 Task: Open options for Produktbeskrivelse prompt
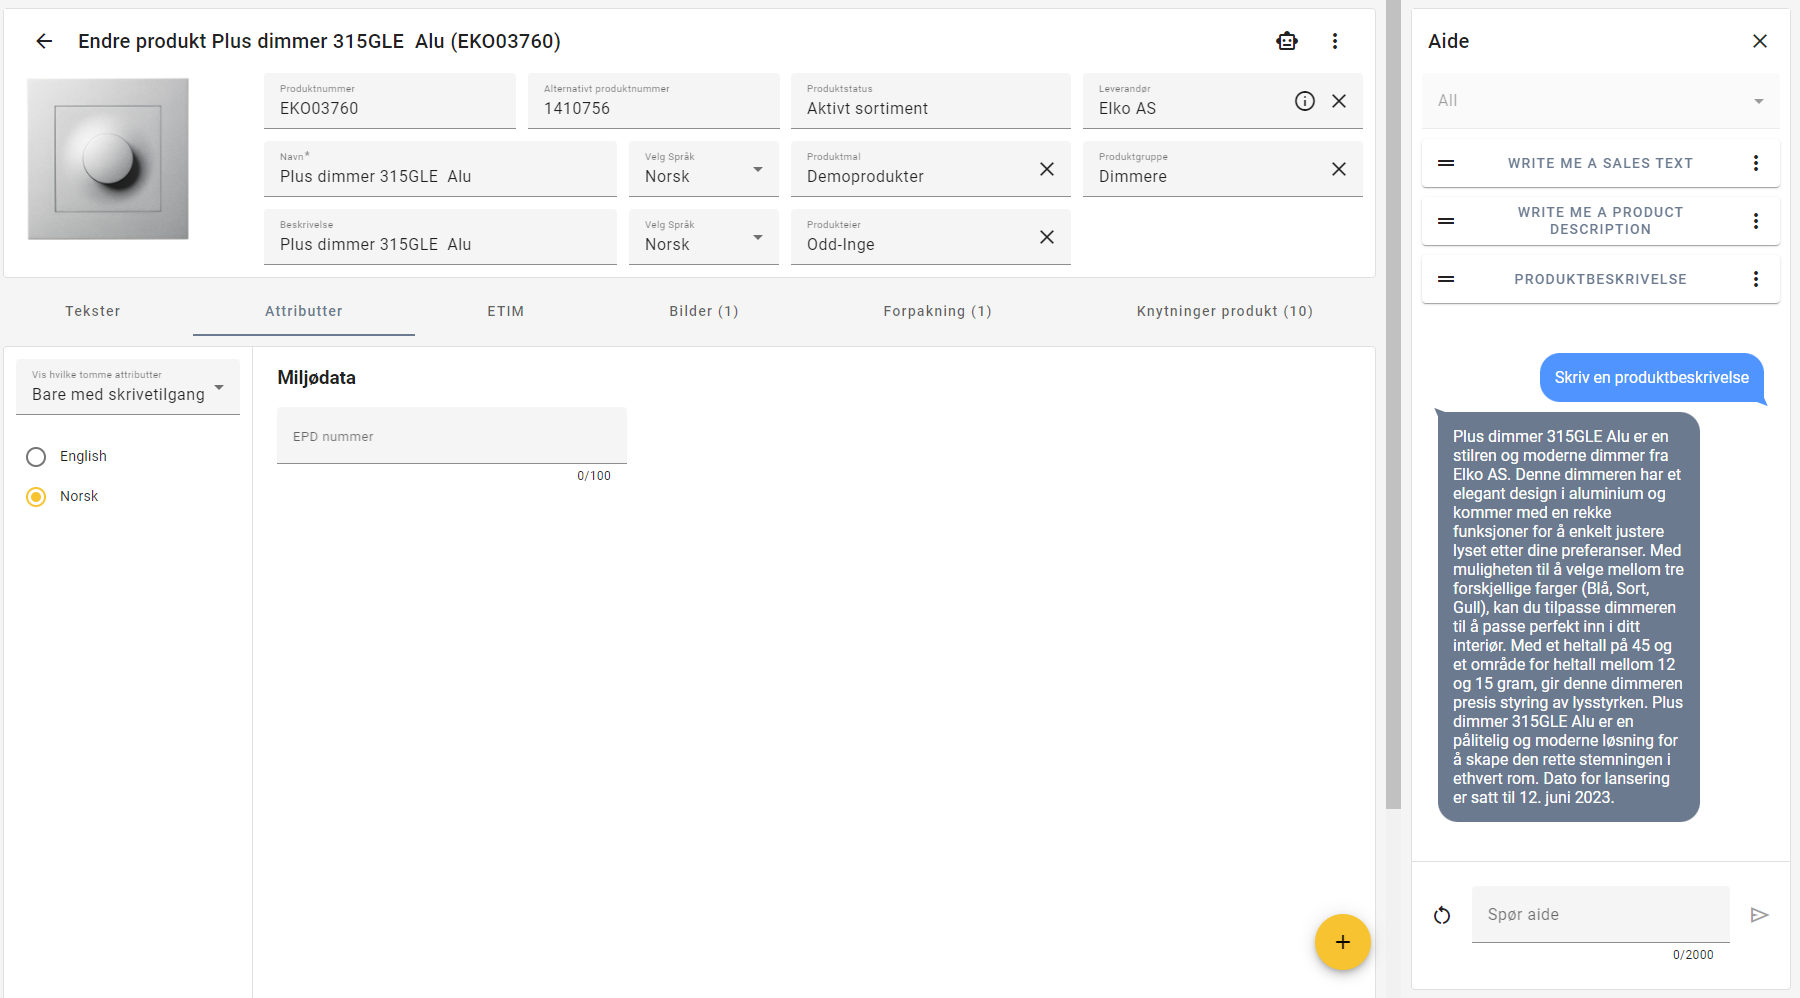click(1756, 279)
